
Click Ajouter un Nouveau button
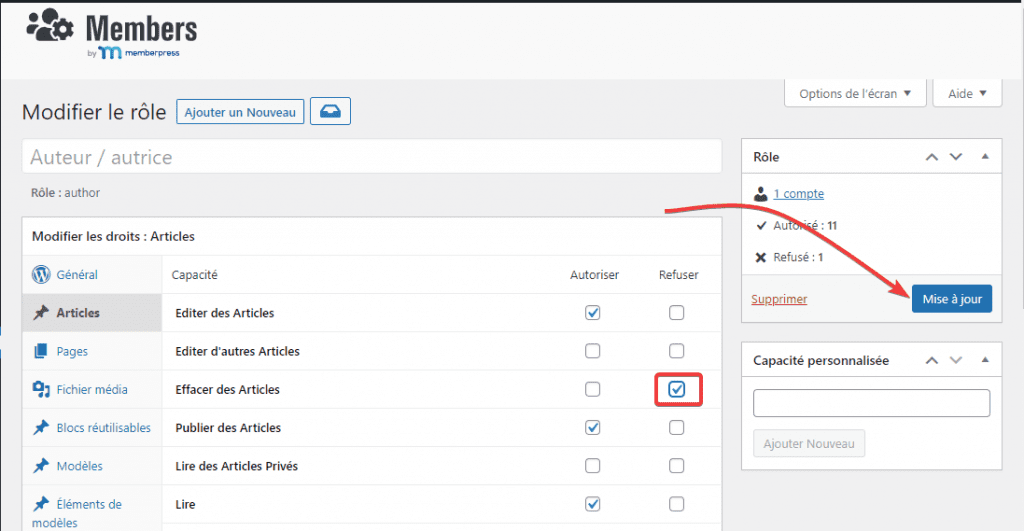point(240,112)
